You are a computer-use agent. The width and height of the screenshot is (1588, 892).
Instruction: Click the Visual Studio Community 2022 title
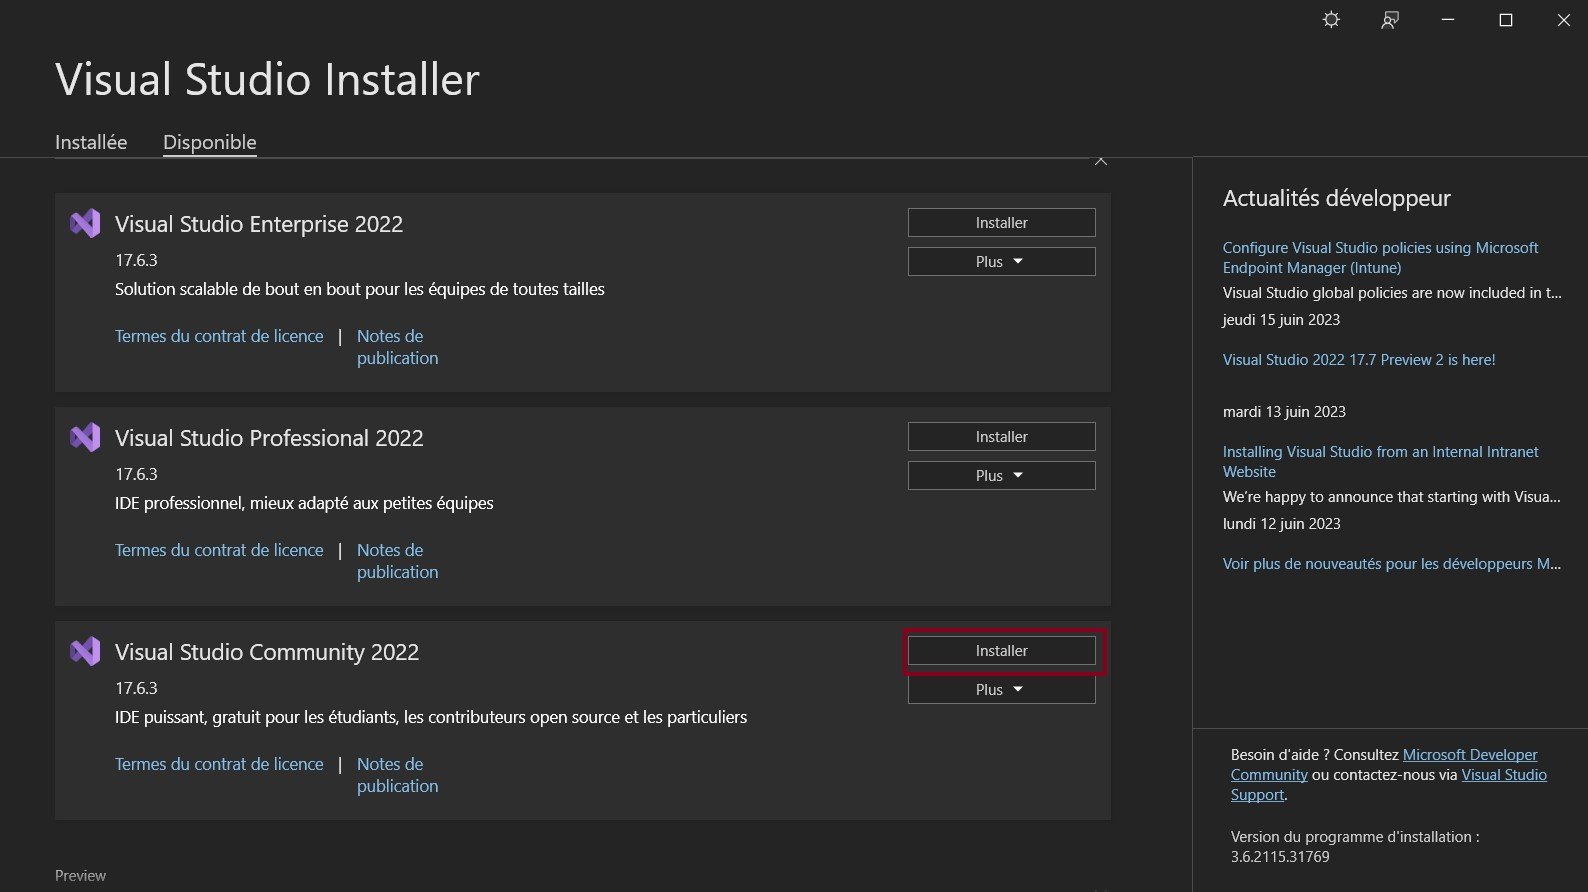(267, 652)
